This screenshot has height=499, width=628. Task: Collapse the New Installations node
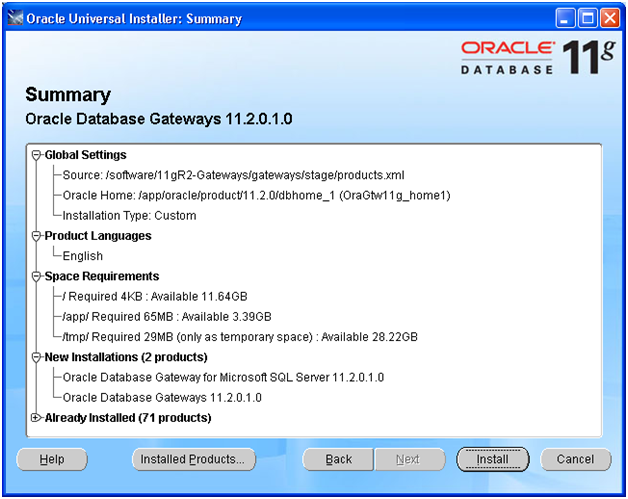(x=36, y=357)
